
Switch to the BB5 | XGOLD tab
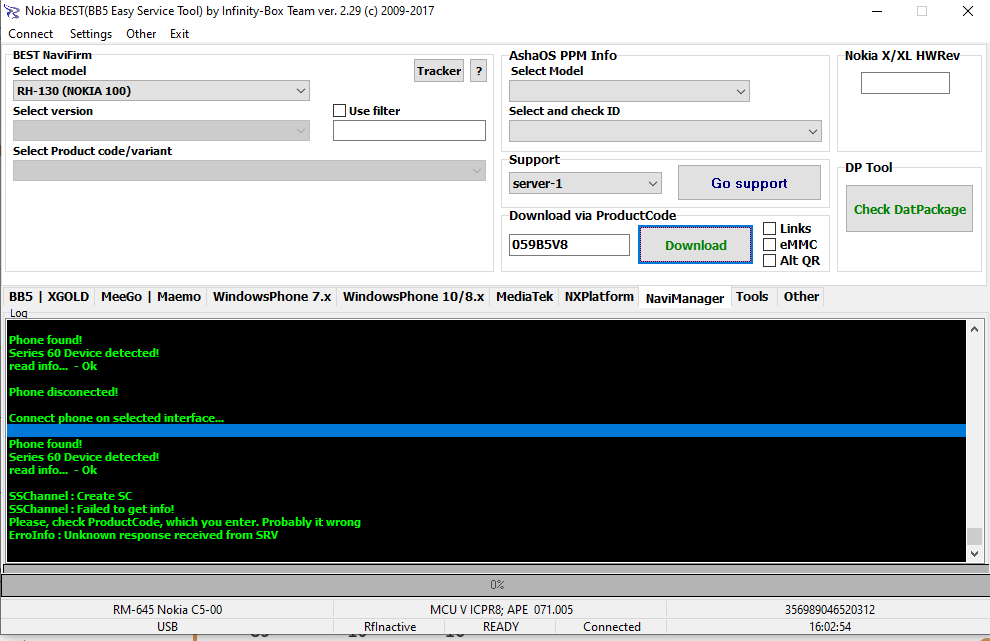point(49,297)
